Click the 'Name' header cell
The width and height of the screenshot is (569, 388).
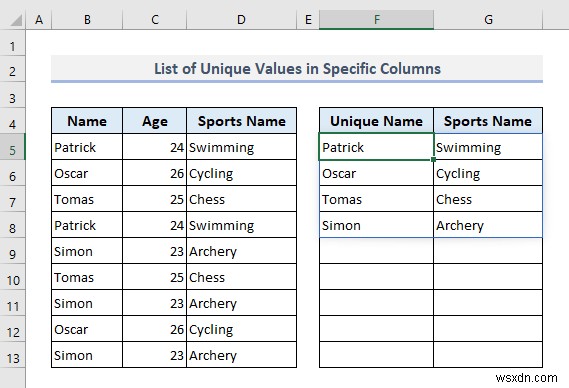point(87,121)
